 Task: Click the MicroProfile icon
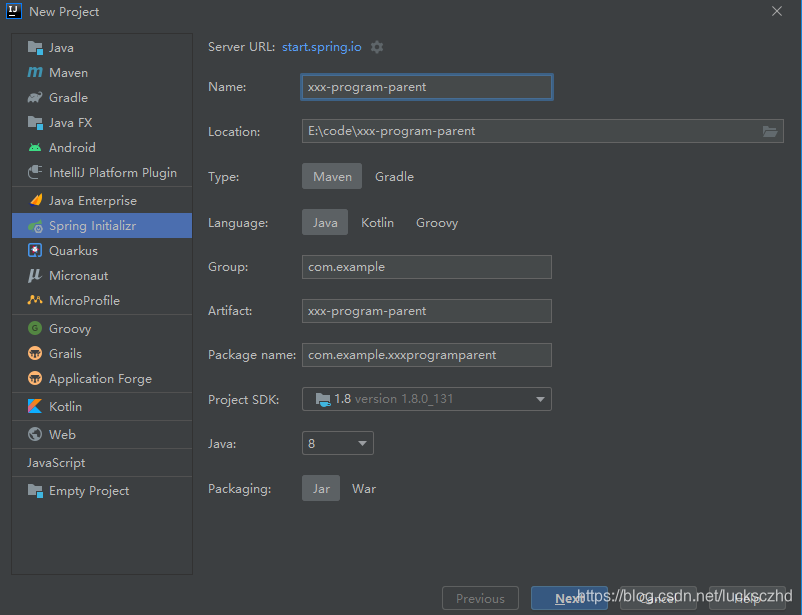[x=35, y=300]
